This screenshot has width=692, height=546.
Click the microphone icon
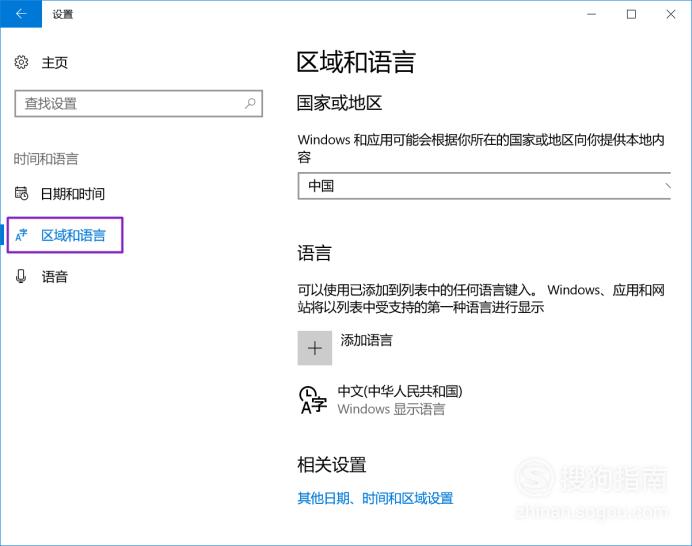coord(21,276)
